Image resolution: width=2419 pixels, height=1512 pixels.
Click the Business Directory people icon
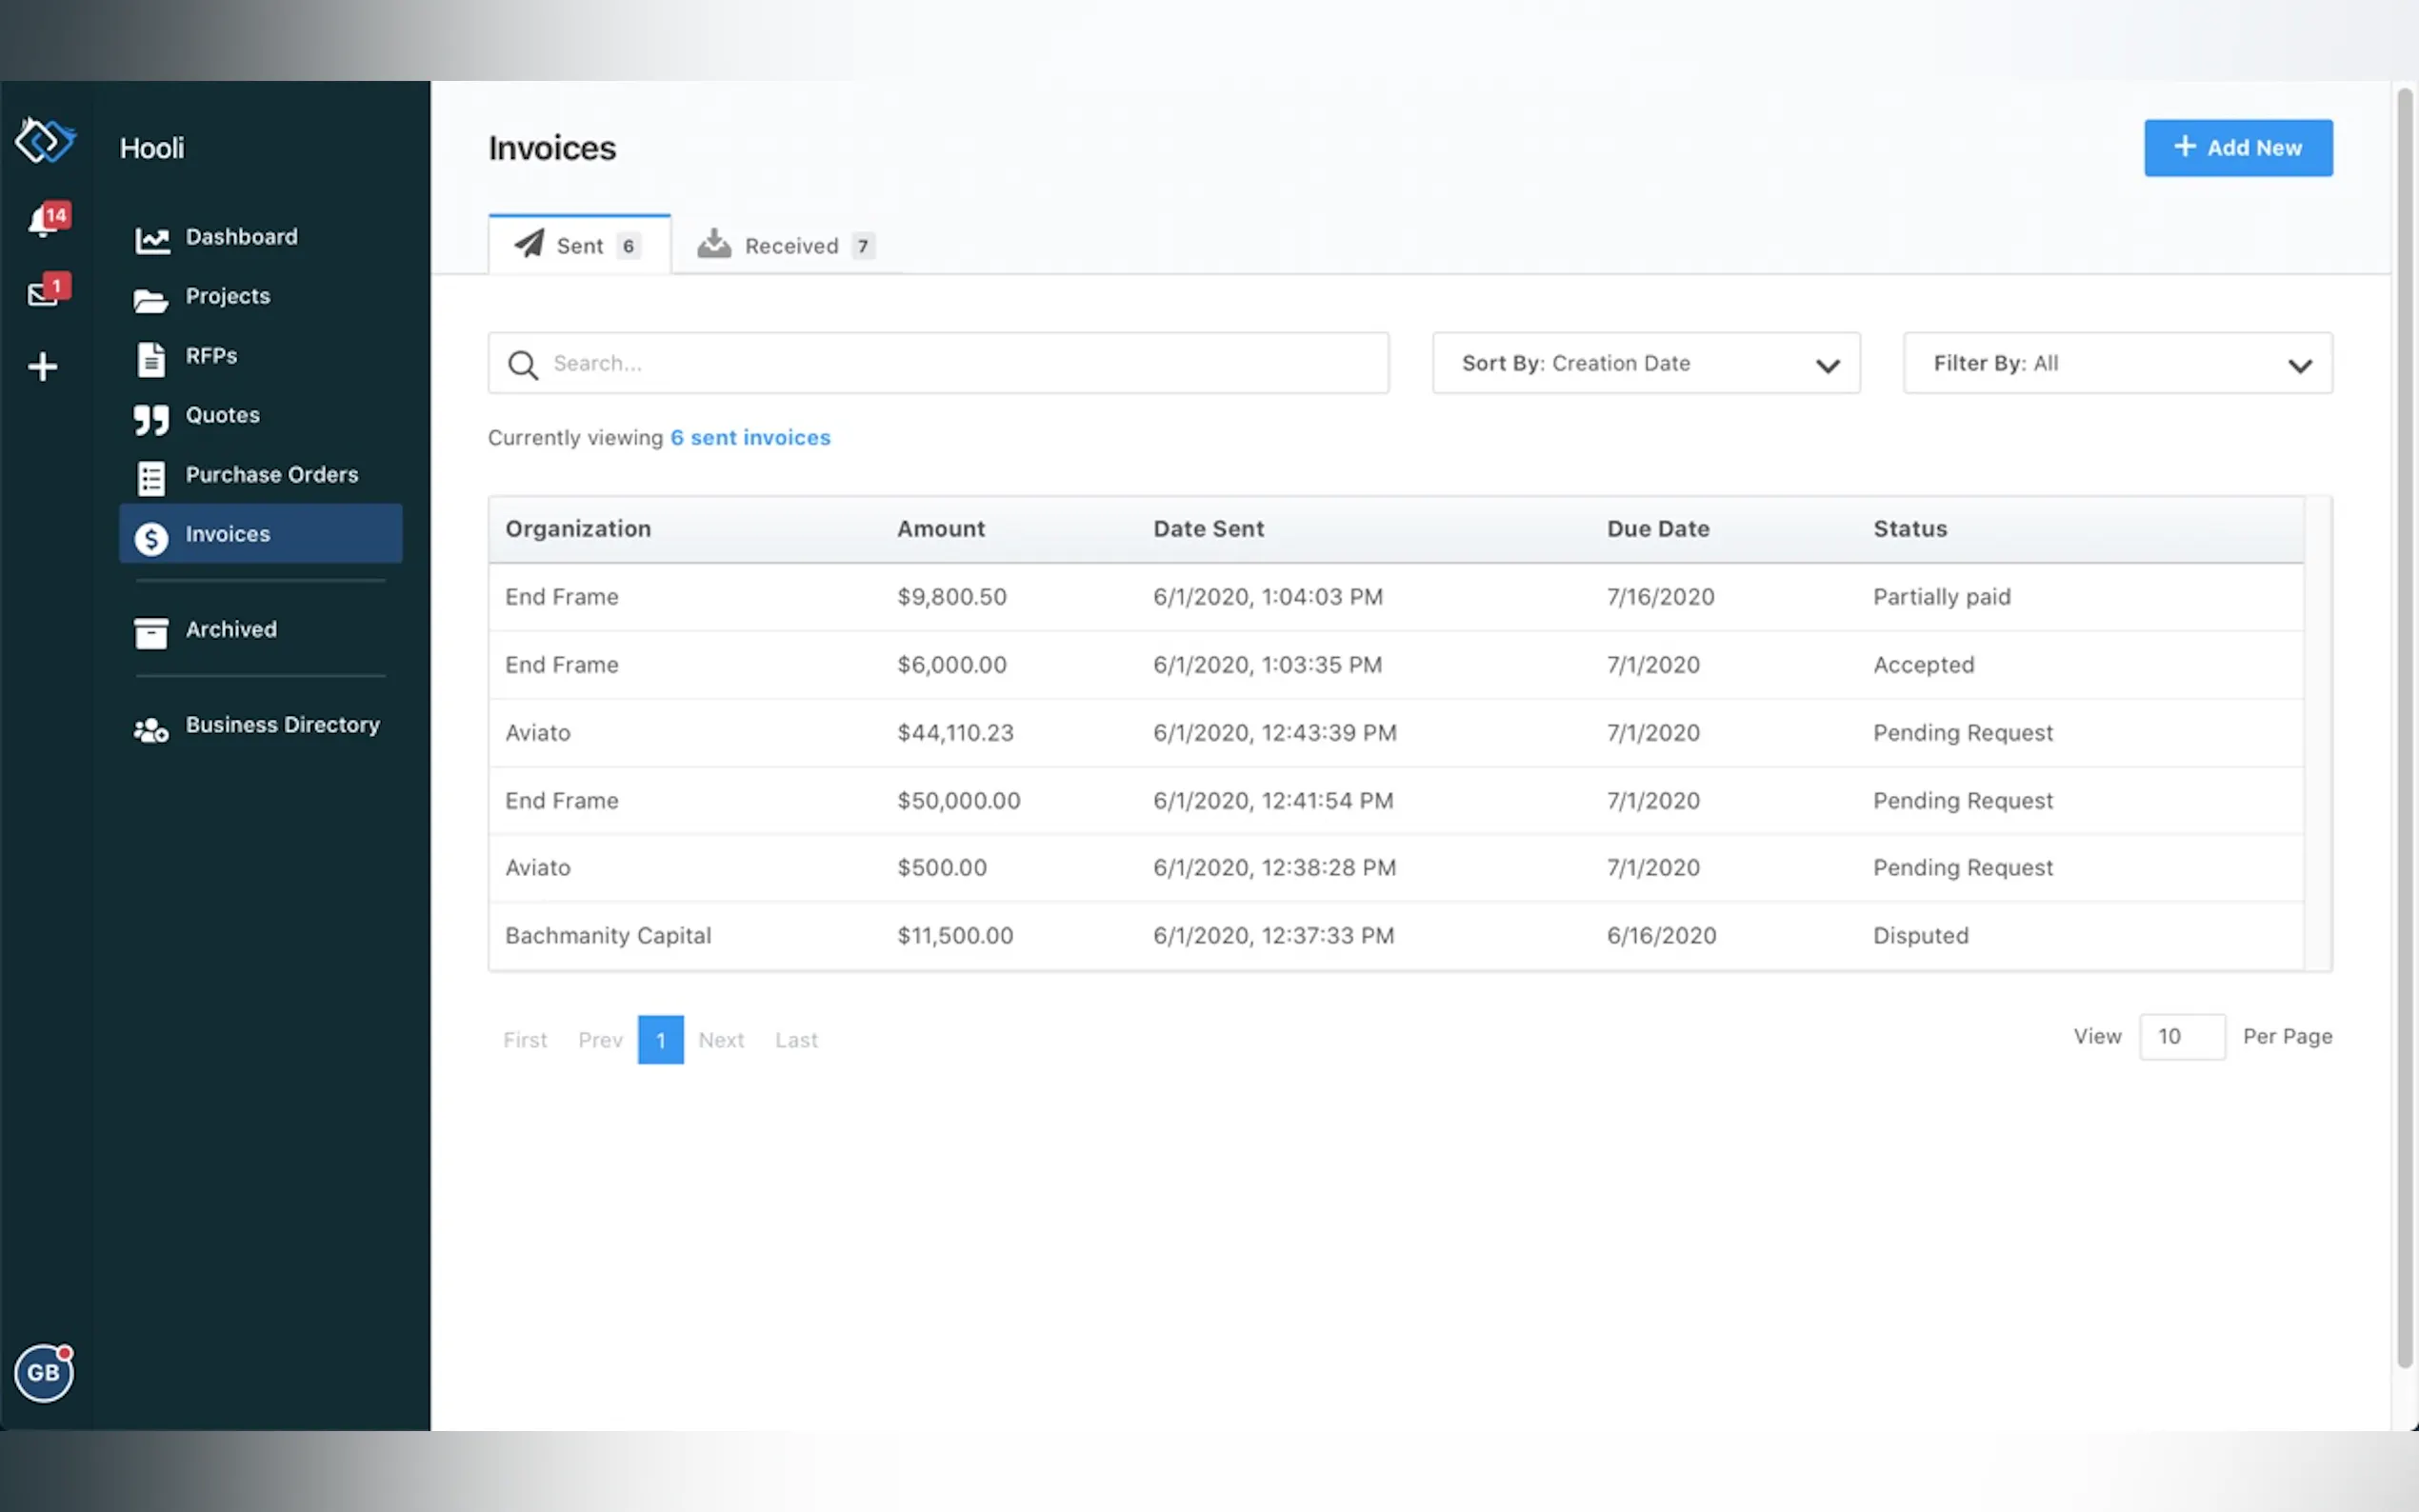pos(151,730)
